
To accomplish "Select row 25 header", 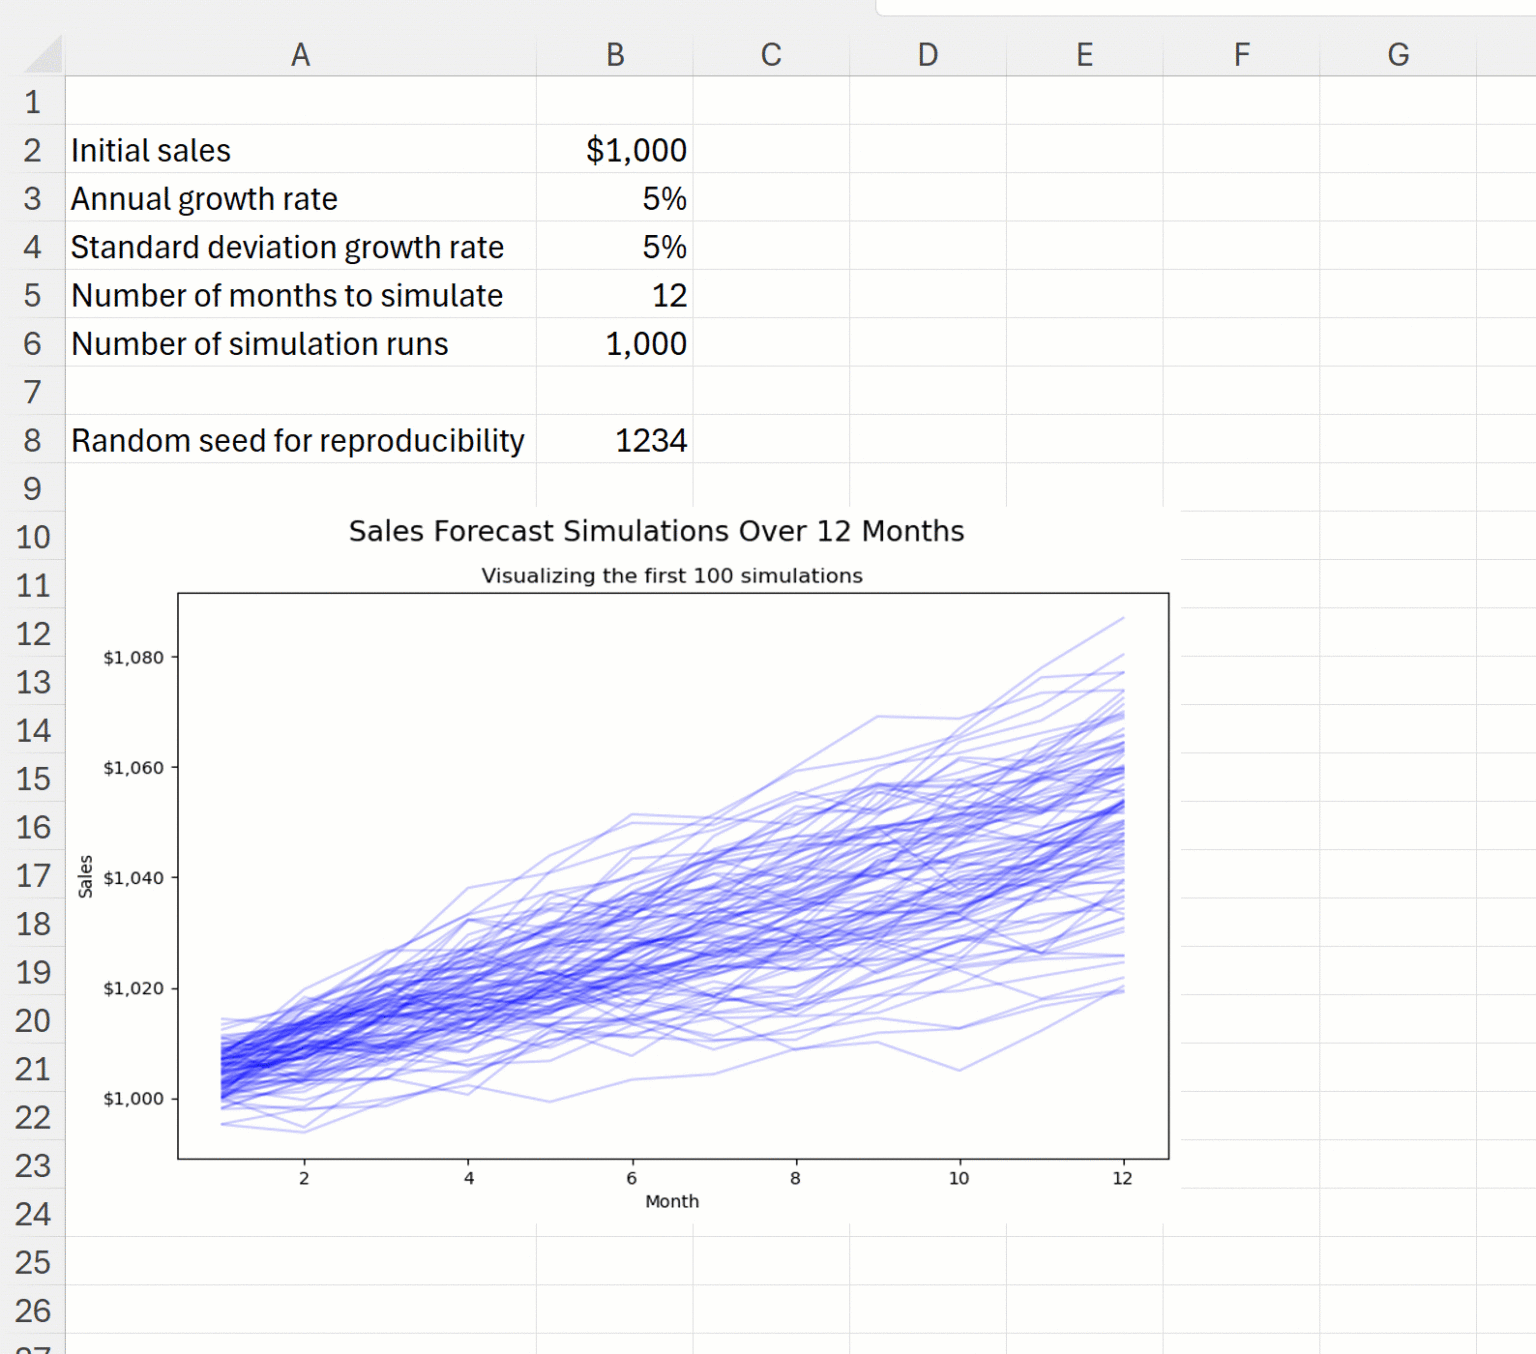I will [x=33, y=1262].
